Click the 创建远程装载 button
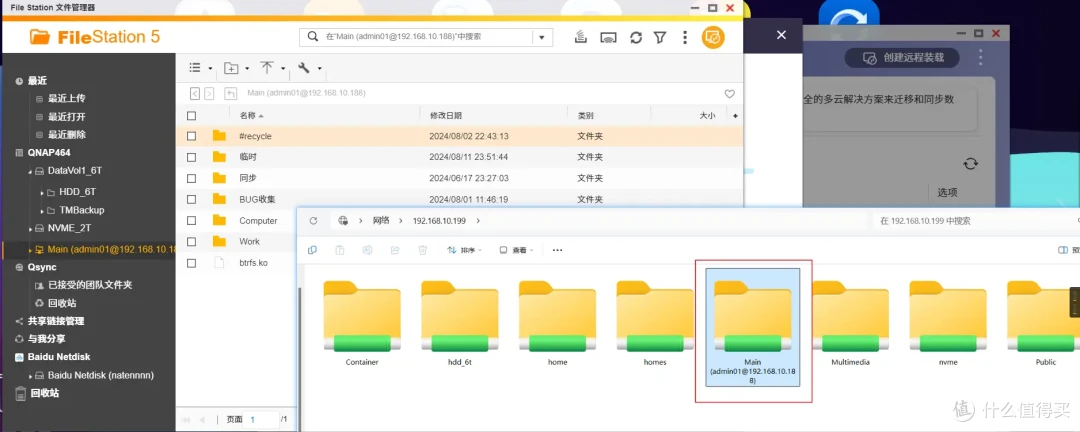Image resolution: width=1080 pixels, height=432 pixels. point(902,58)
